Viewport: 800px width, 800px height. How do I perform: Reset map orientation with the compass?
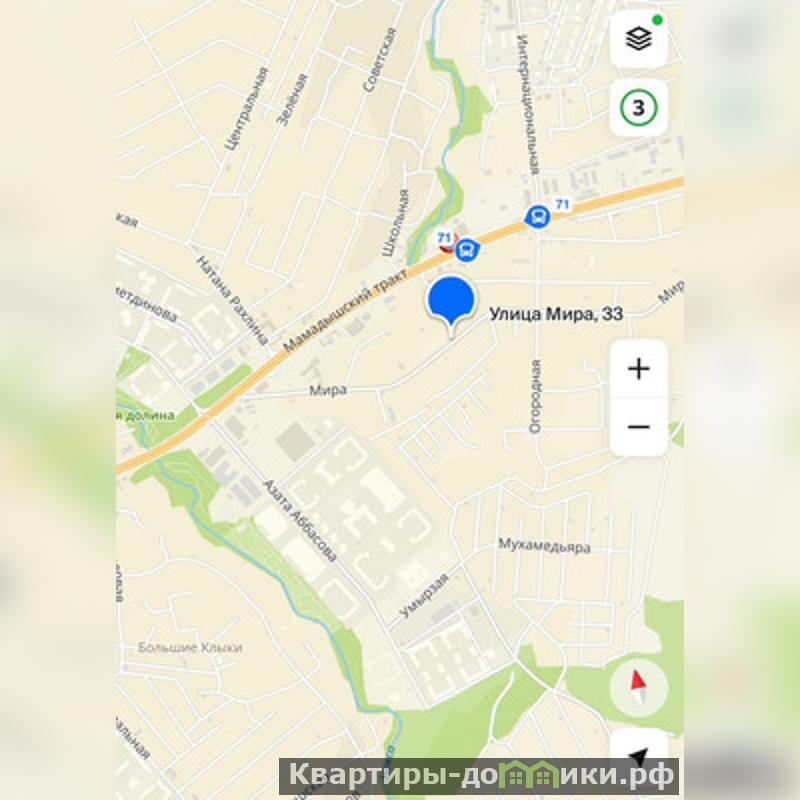(638, 687)
